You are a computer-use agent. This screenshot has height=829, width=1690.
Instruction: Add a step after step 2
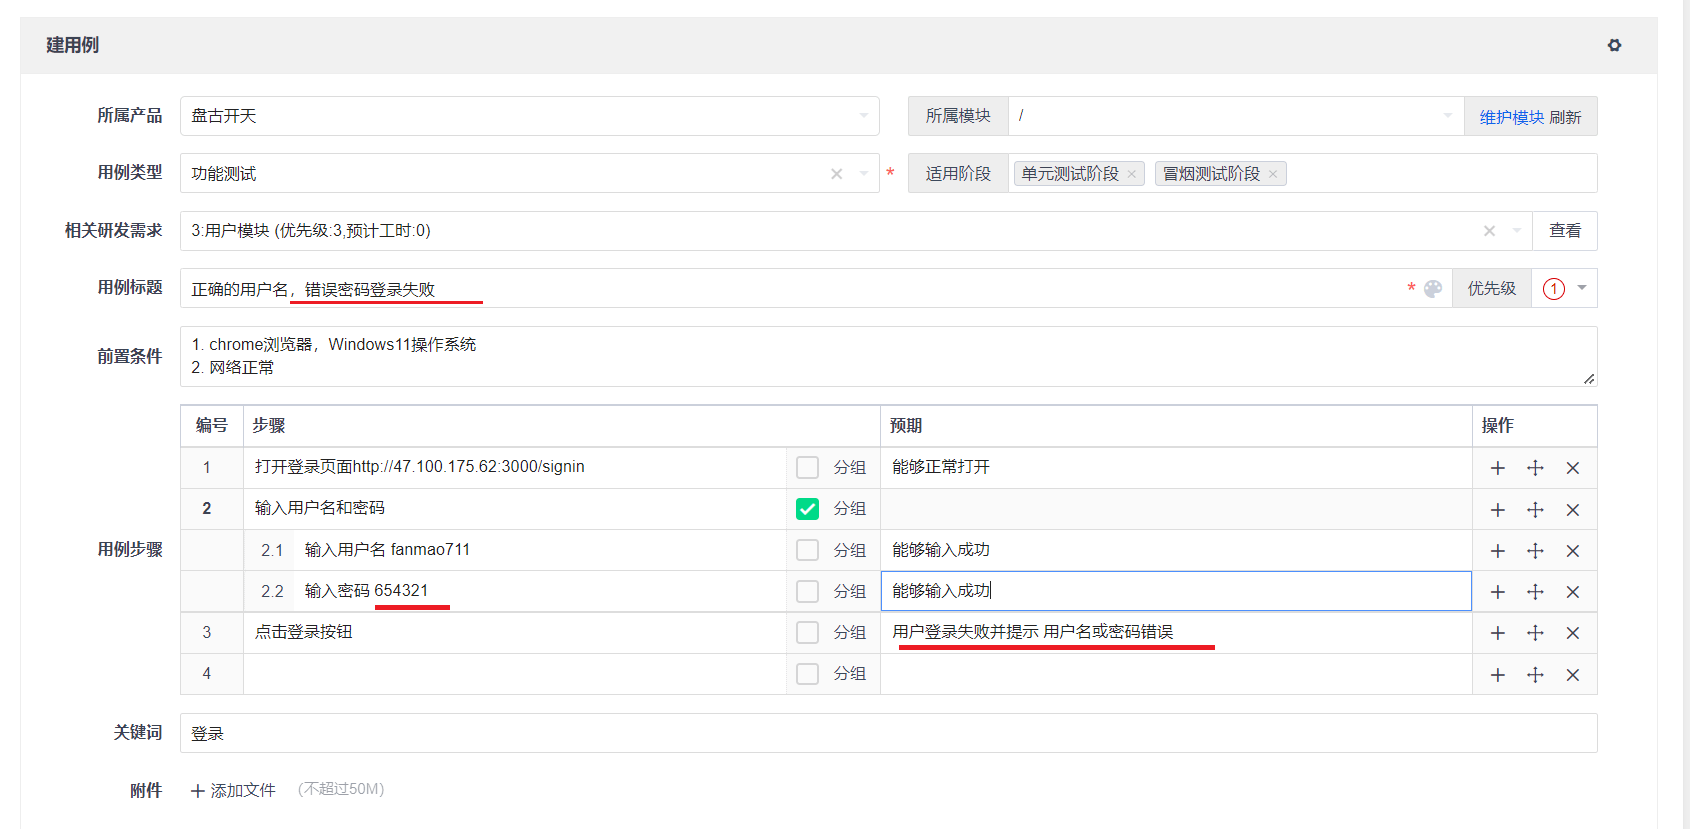(x=1498, y=510)
